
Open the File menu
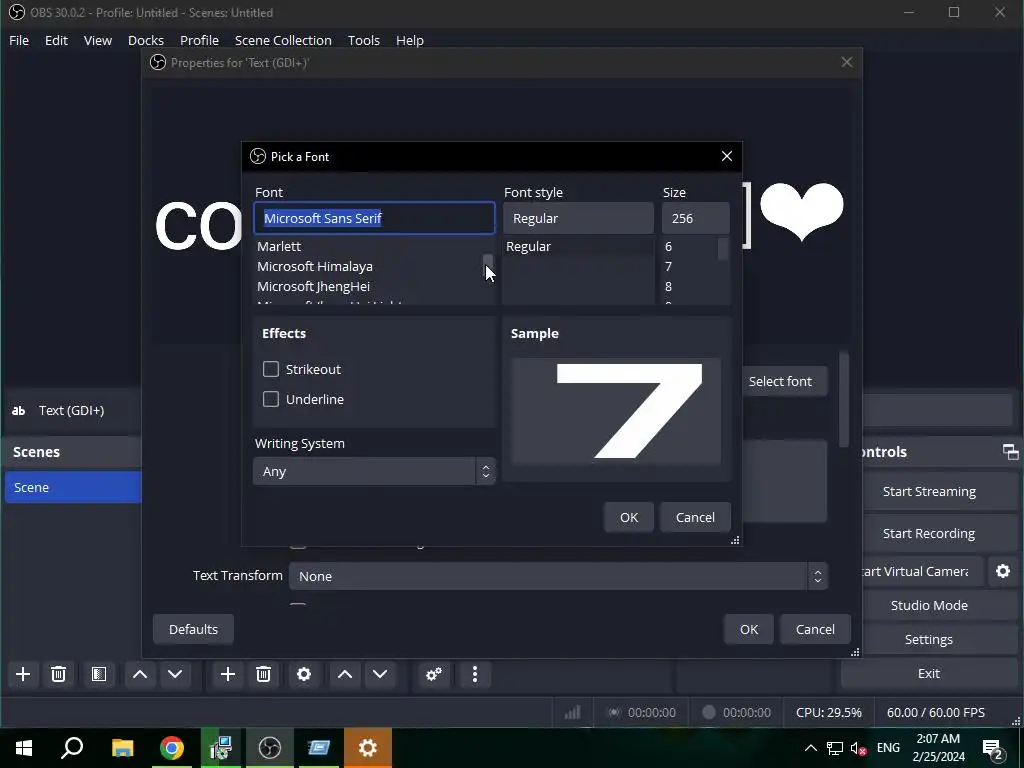pyautogui.click(x=19, y=40)
